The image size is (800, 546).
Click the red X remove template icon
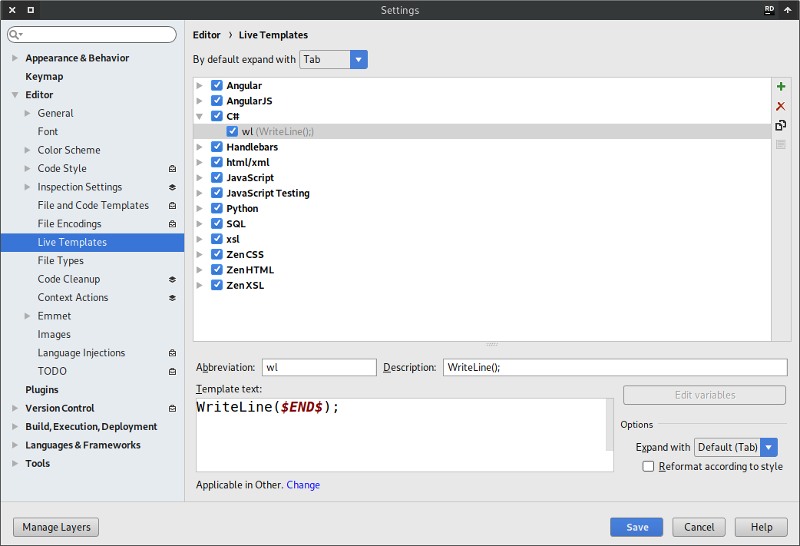click(781, 106)
